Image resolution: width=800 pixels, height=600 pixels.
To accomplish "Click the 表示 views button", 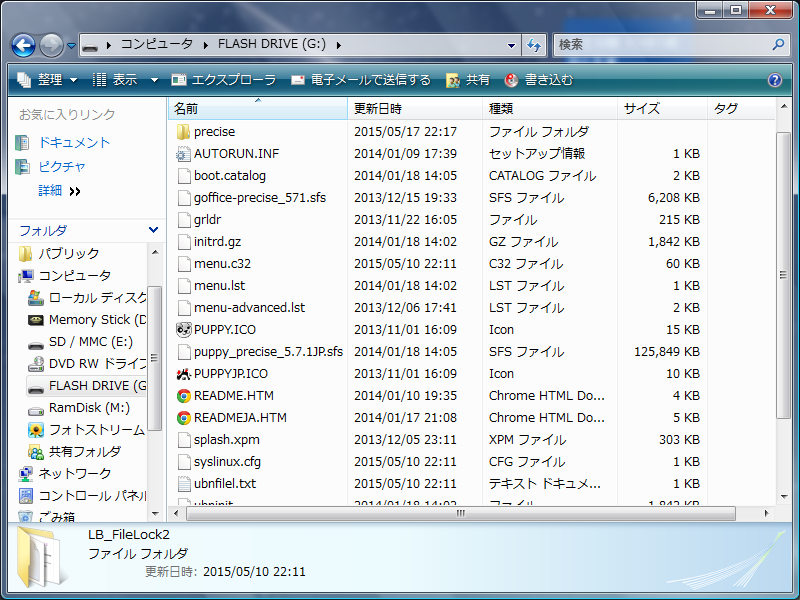I will point(115,80).
